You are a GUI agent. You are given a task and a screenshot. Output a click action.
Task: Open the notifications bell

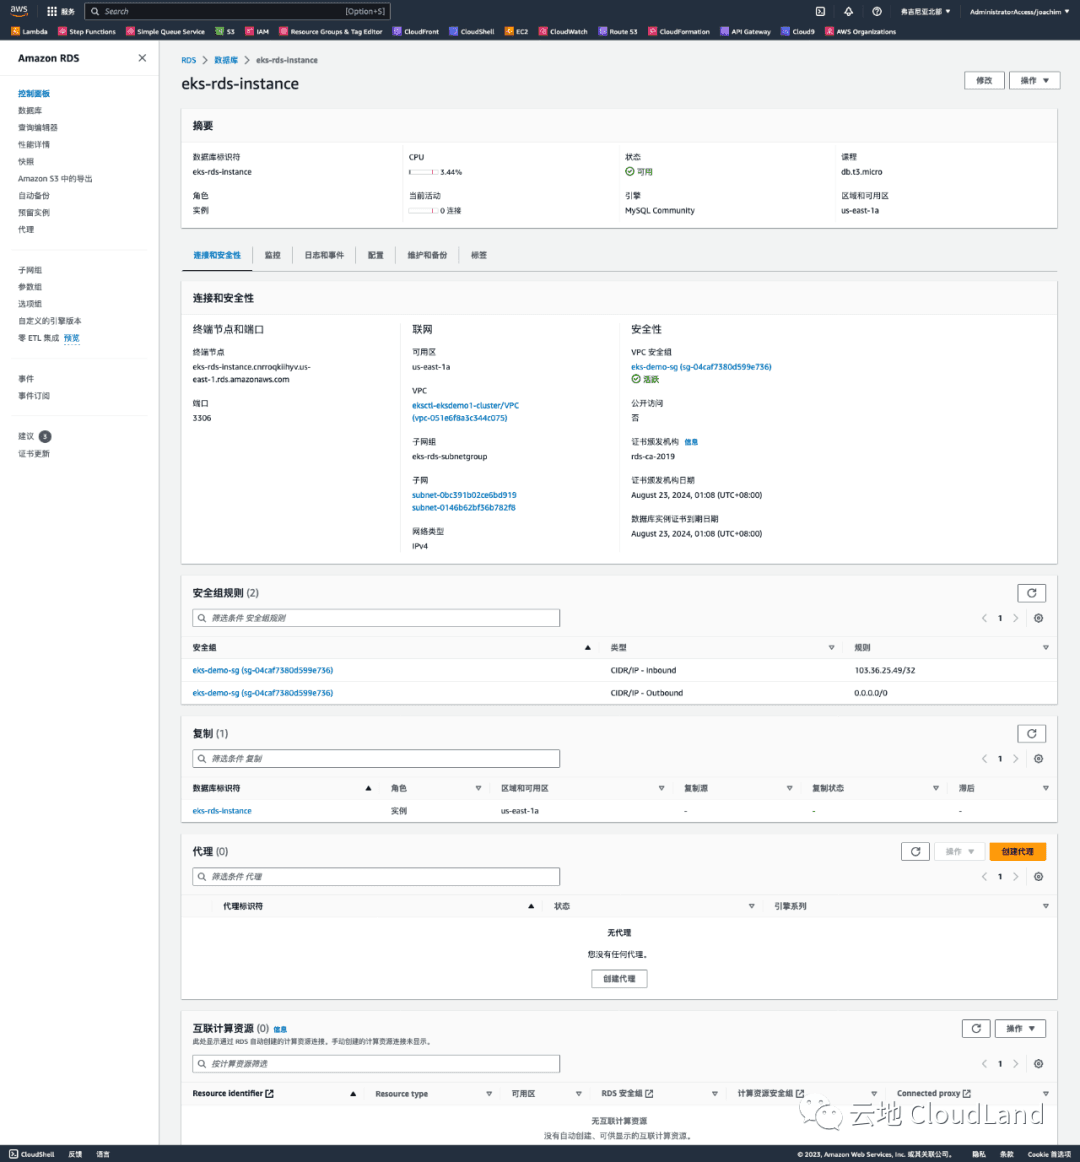pyautogui.click(x=848, y=11)
